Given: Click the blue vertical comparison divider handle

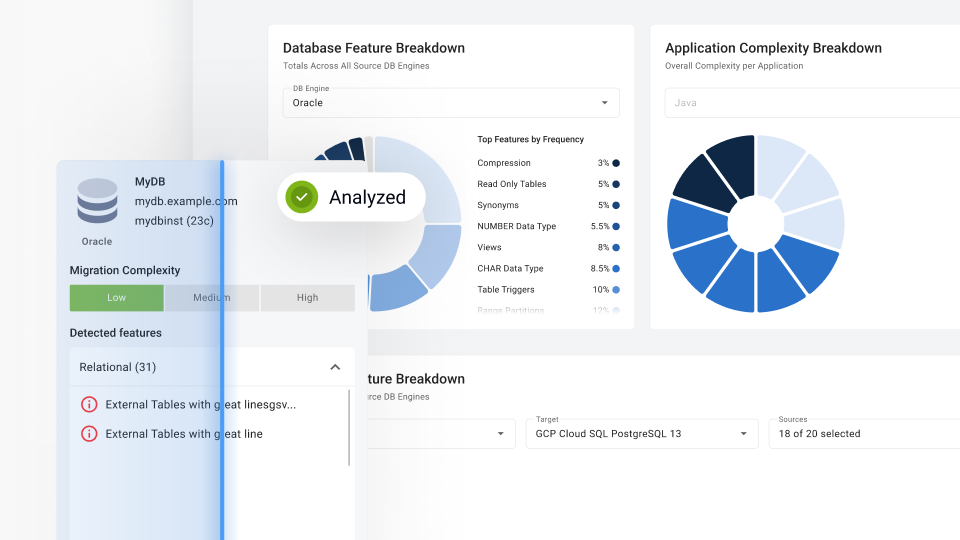Looking at the screenshot, I should click(x=222, y=350).
